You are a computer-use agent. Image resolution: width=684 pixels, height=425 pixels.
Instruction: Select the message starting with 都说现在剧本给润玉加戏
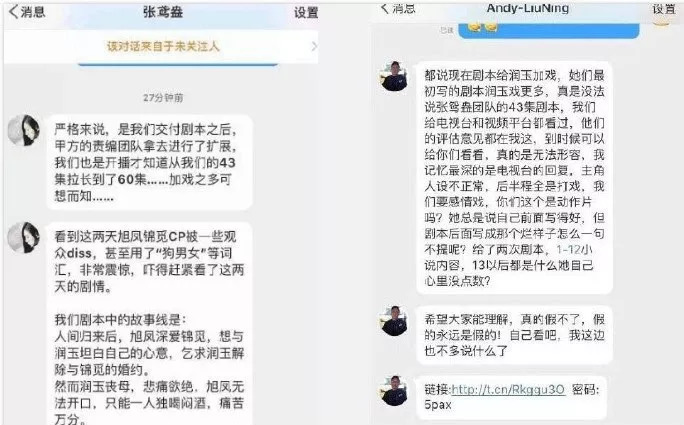514,178
